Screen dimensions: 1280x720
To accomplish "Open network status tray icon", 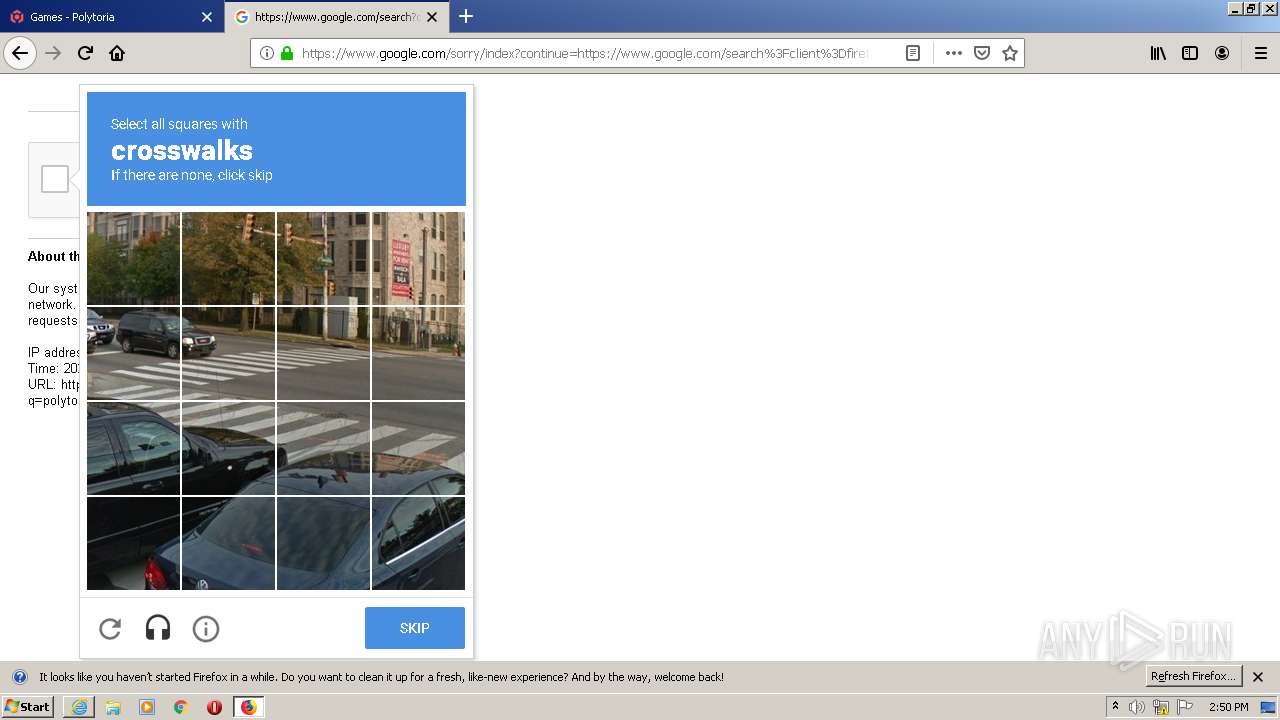I will coord(1161,707).
